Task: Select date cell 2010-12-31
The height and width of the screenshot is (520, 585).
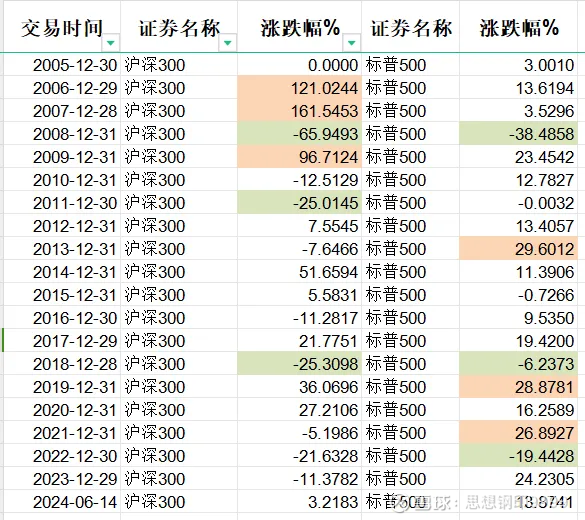Action: 62,180
